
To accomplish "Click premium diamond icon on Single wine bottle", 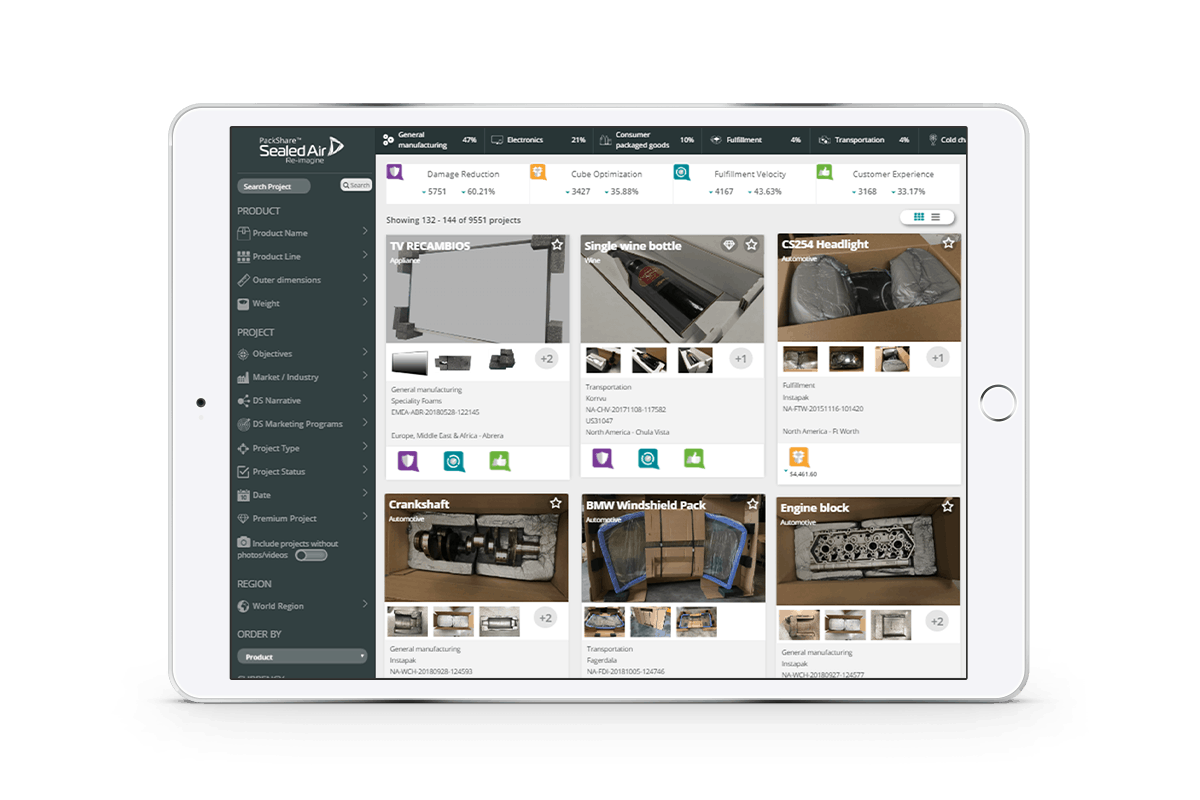I will [729, 245].
